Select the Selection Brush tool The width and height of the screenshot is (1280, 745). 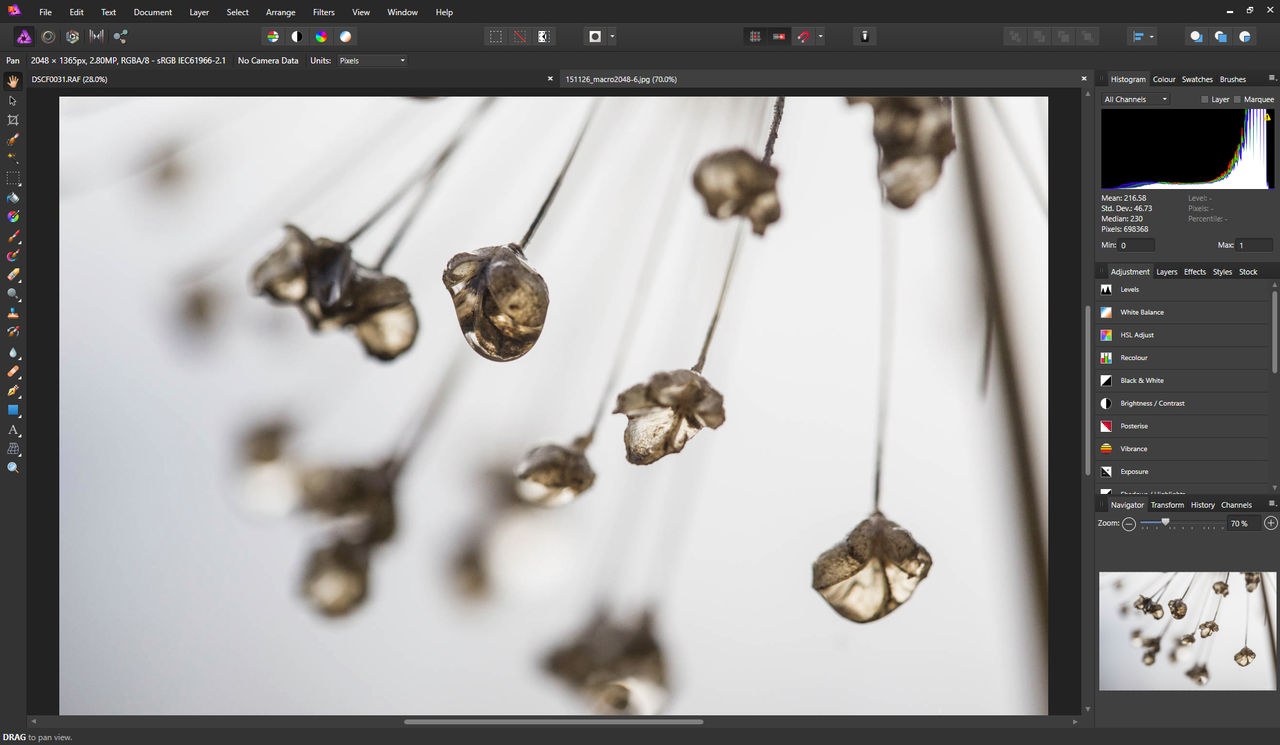[x=13, y=139]
